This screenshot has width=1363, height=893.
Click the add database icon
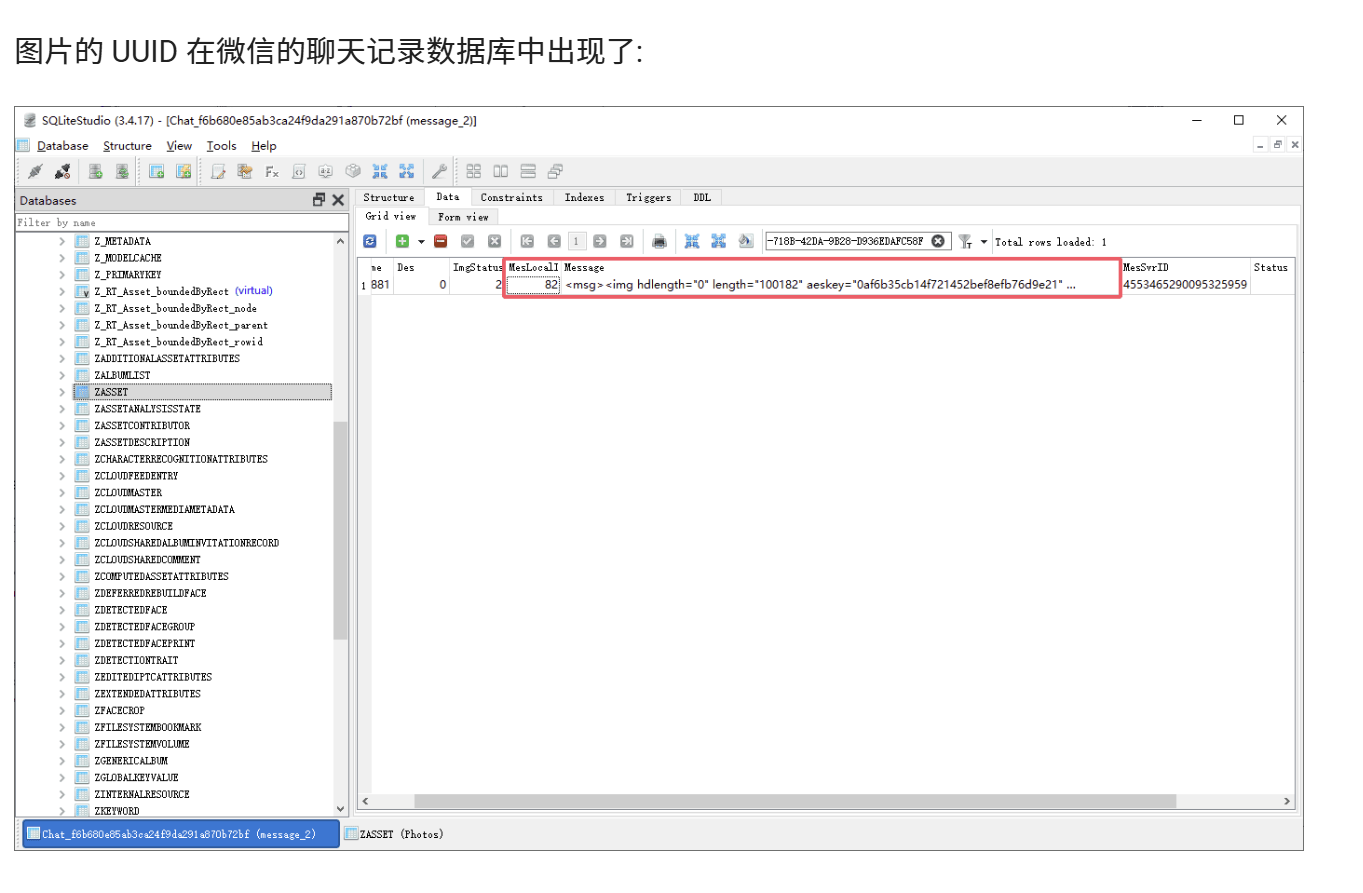[96, 171]
